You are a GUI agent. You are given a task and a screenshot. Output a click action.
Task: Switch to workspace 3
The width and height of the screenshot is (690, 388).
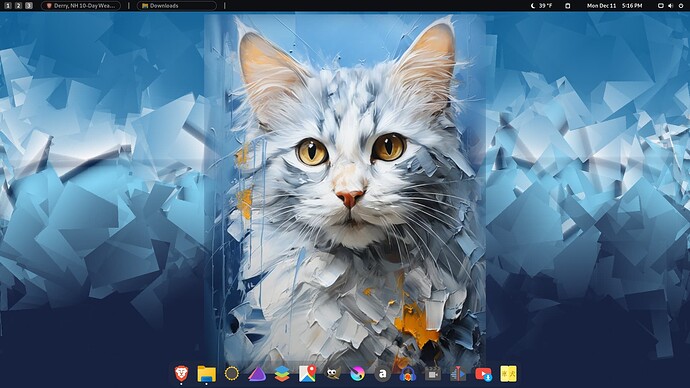click(x=29, y=6)
